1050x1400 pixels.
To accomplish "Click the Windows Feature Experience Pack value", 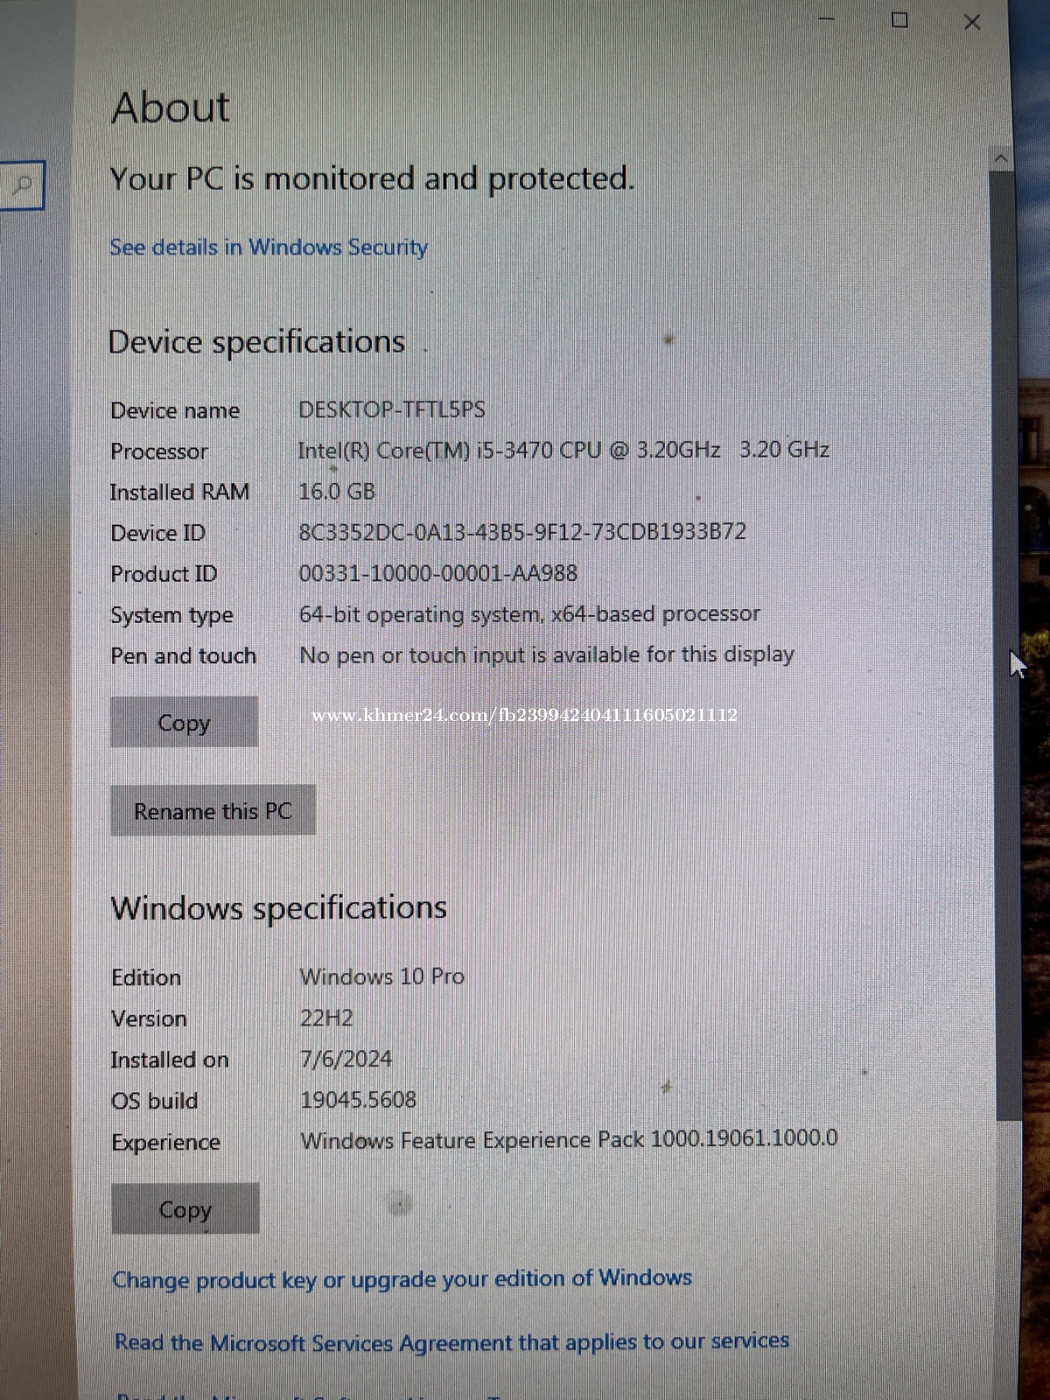I will [569, 1140].
